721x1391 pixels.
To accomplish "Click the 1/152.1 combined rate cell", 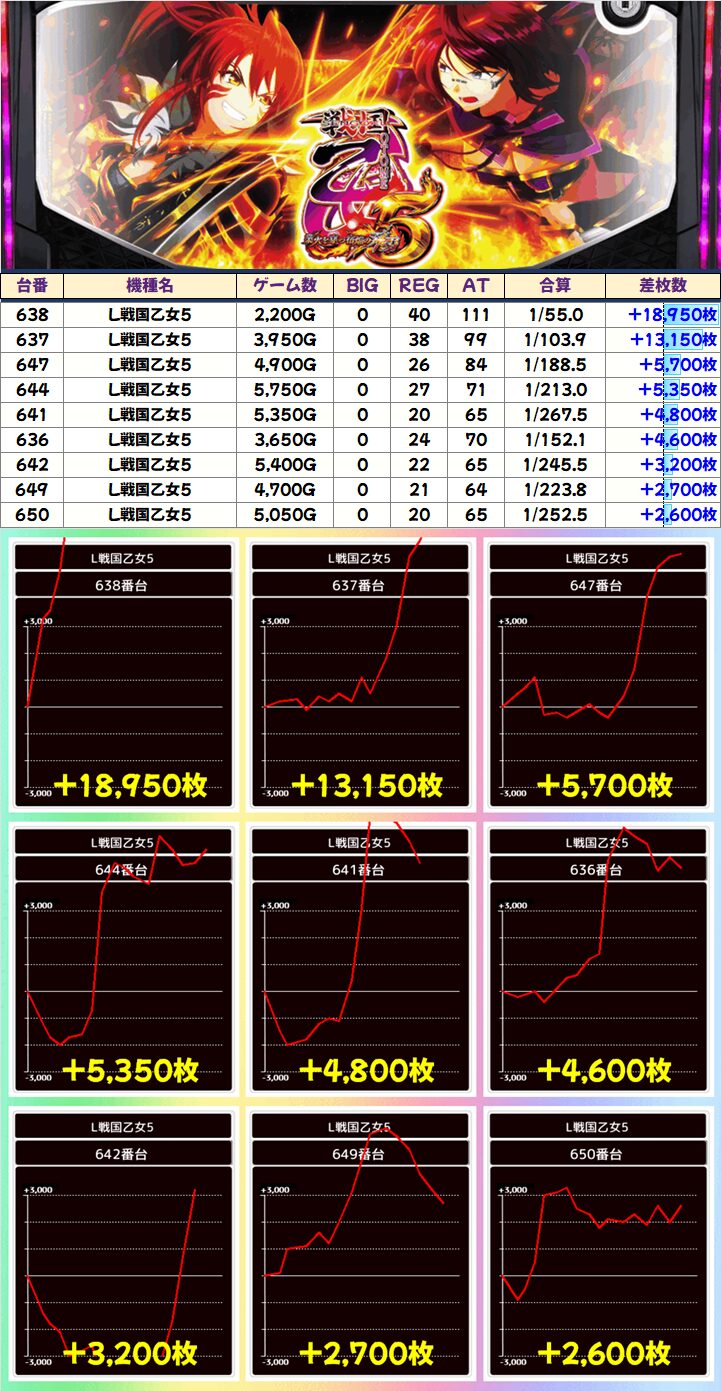I will tap(555, 439).
